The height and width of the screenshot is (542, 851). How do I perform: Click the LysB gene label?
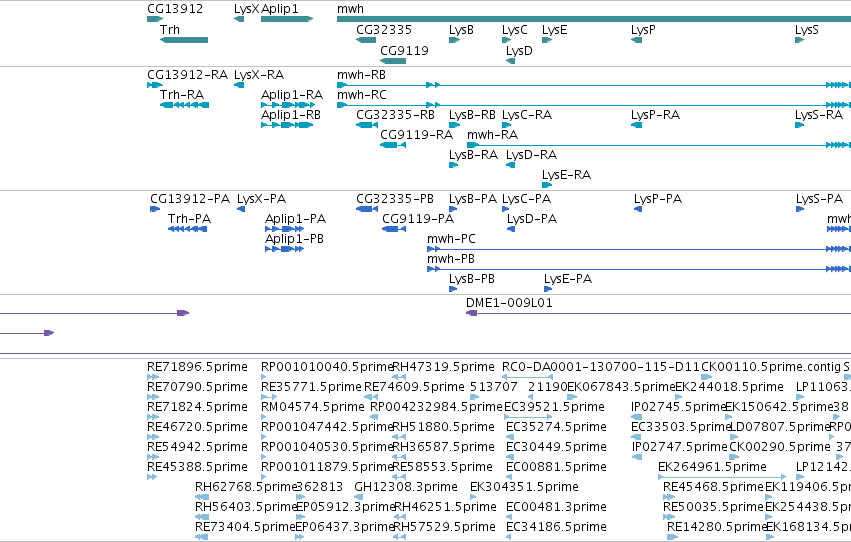pyautogui.click(x=461, y=30)
